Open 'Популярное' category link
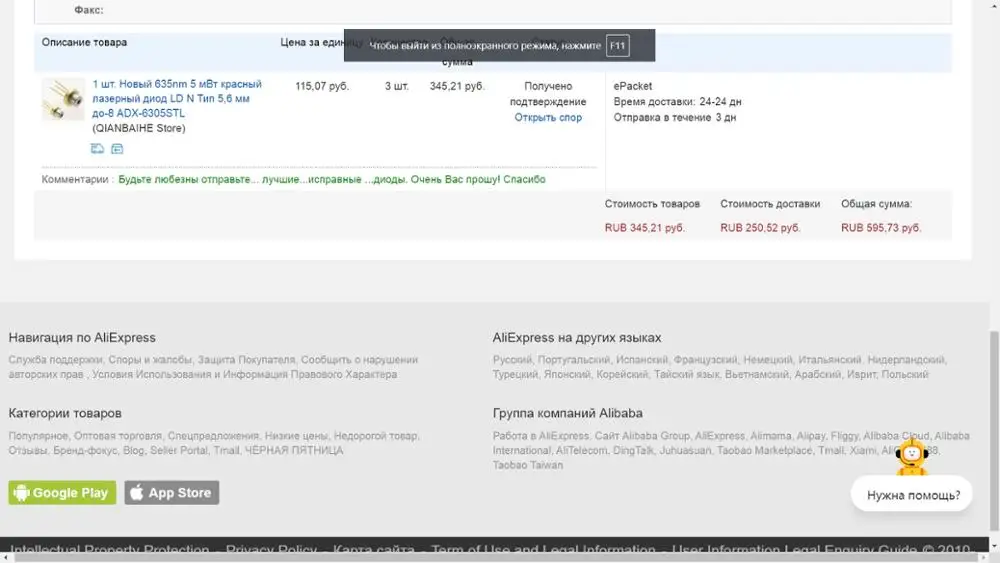The image size is (1000, 563). [38, 436]
